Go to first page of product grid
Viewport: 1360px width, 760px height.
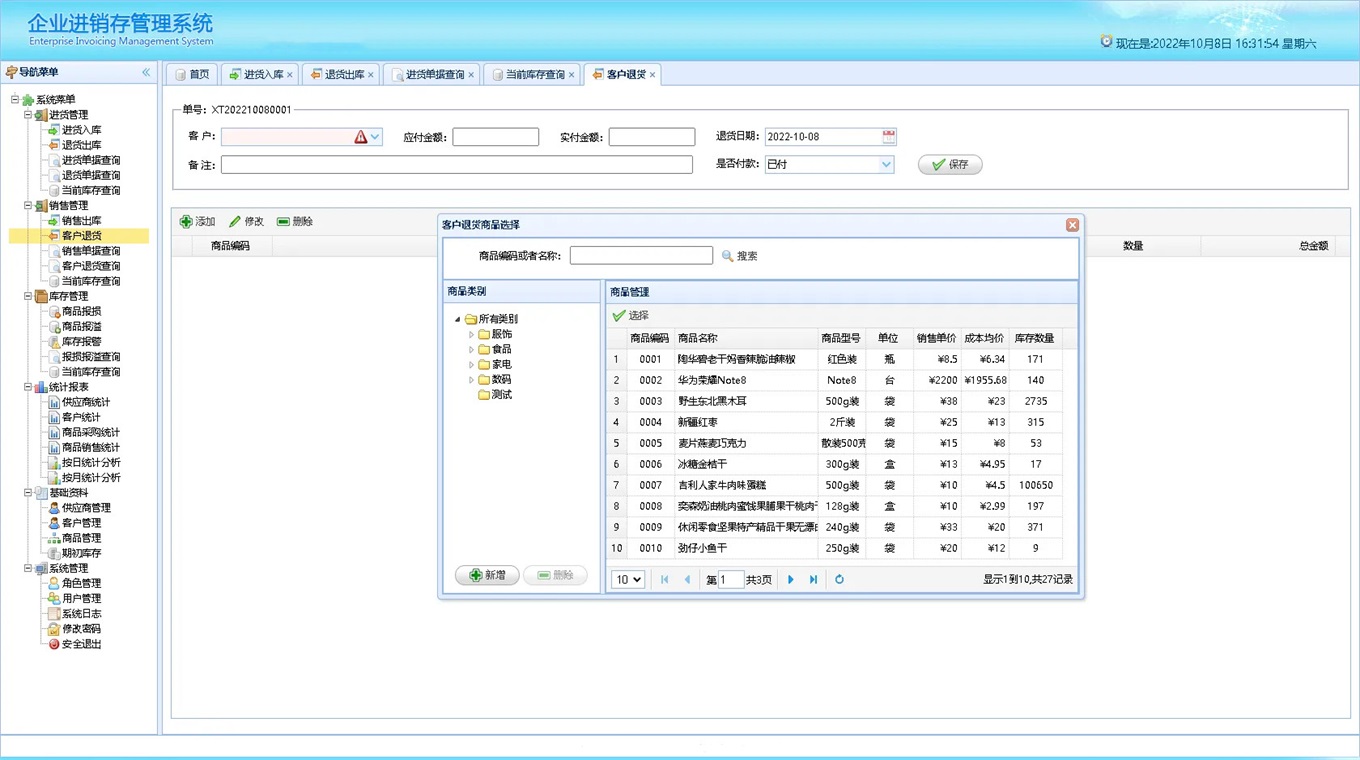[664, 579]
